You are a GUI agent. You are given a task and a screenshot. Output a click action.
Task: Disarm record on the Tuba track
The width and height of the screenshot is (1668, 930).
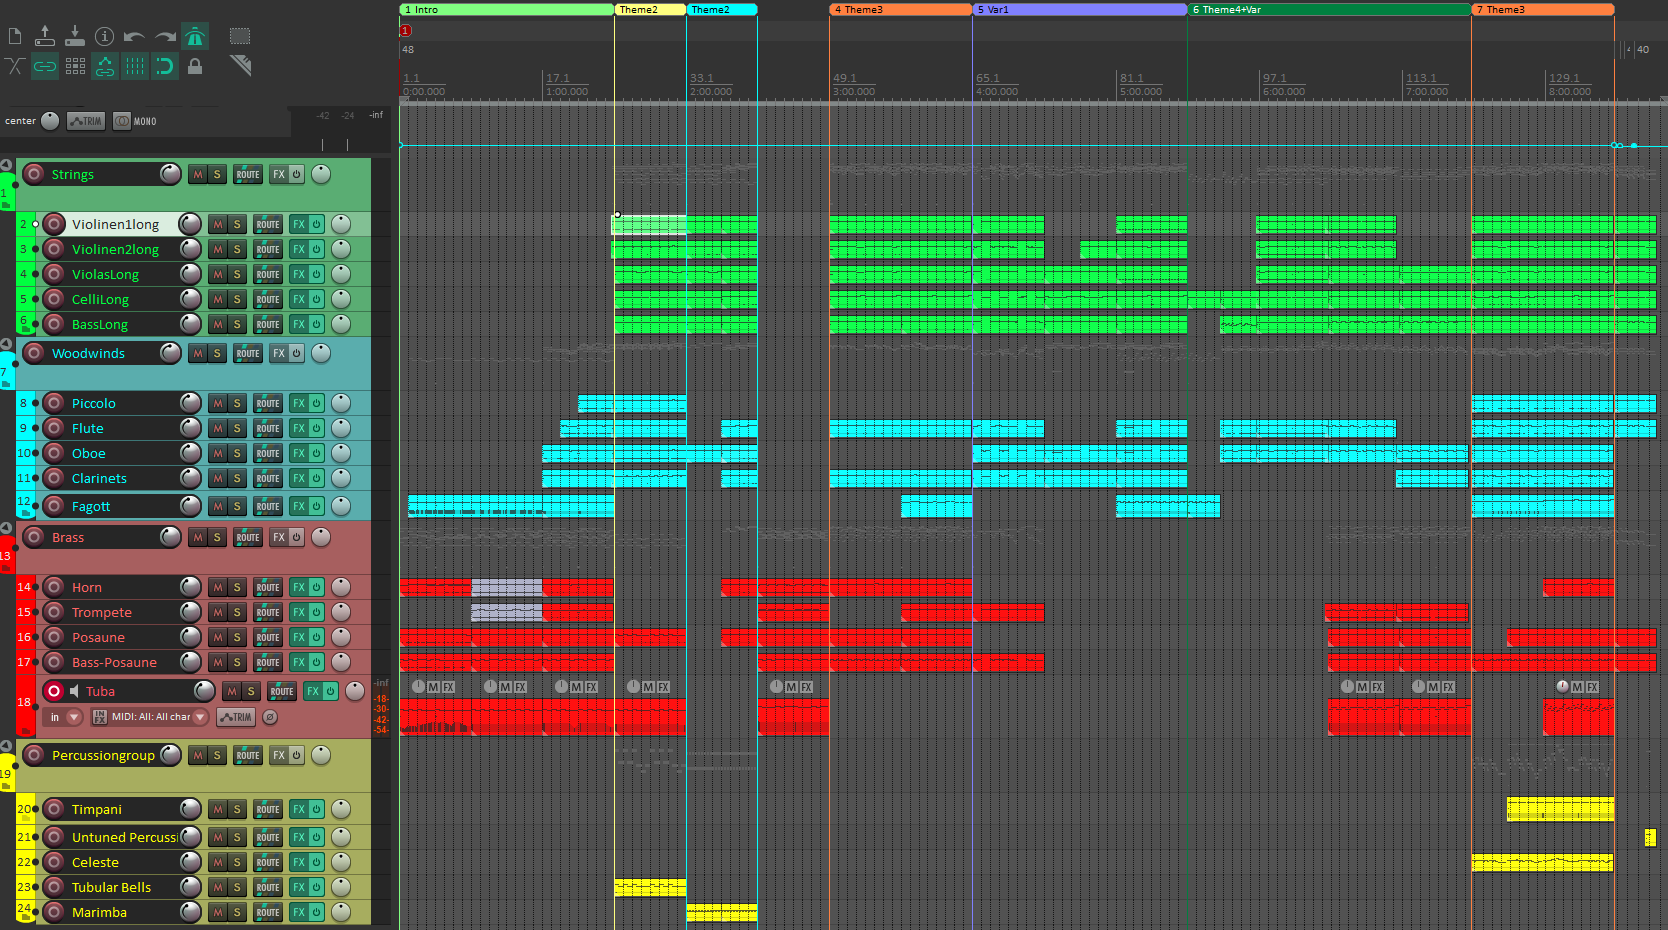coord(54,691)
